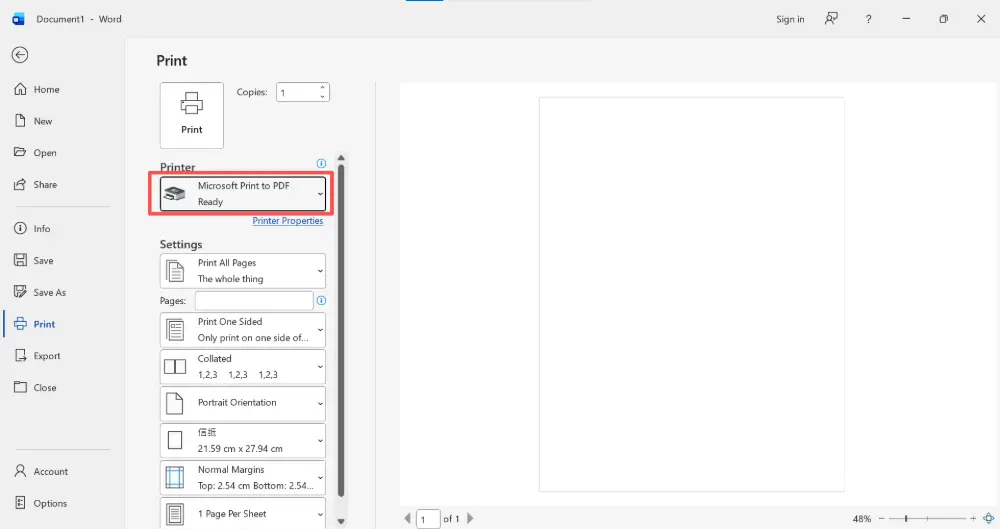The image size is (1000, 529).
Task: Open Export in the sidebar
Action: 38,356
